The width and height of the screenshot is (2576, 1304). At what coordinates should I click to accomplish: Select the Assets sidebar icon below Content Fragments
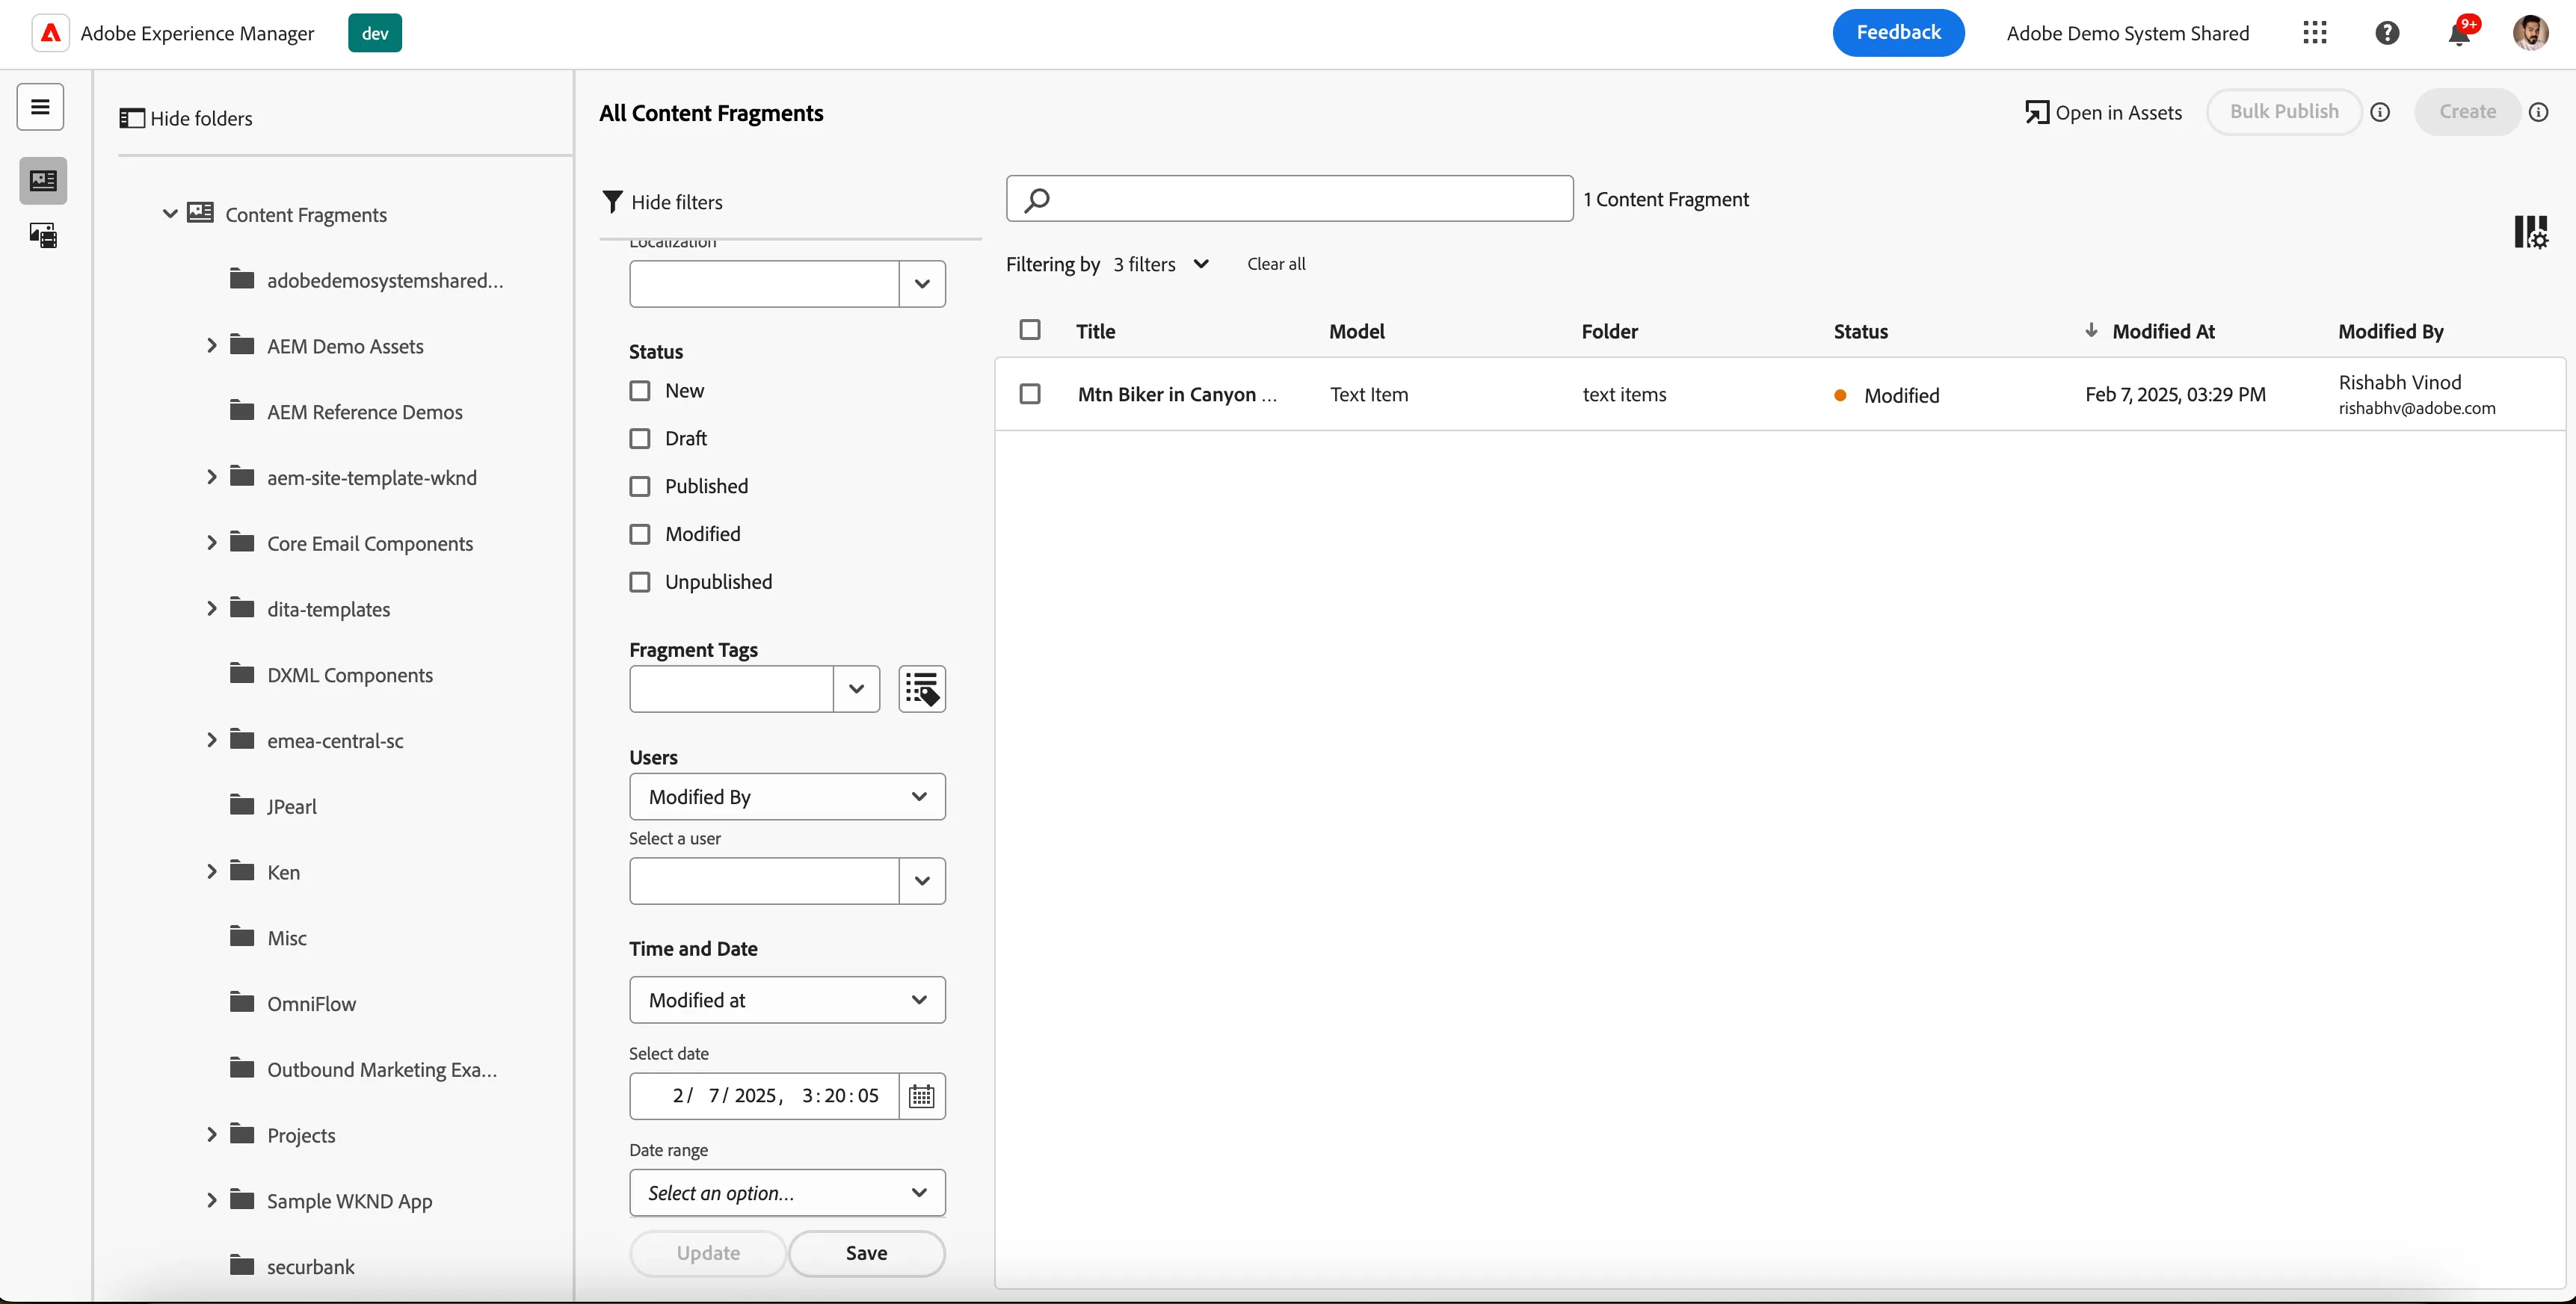[x=43, y=236]
